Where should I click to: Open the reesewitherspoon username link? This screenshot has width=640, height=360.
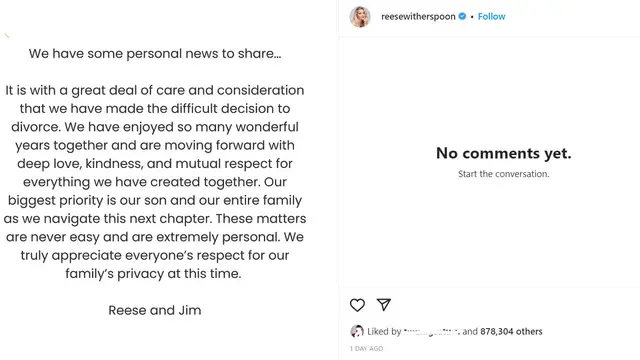pyautogui.click(x=418, y=16)
